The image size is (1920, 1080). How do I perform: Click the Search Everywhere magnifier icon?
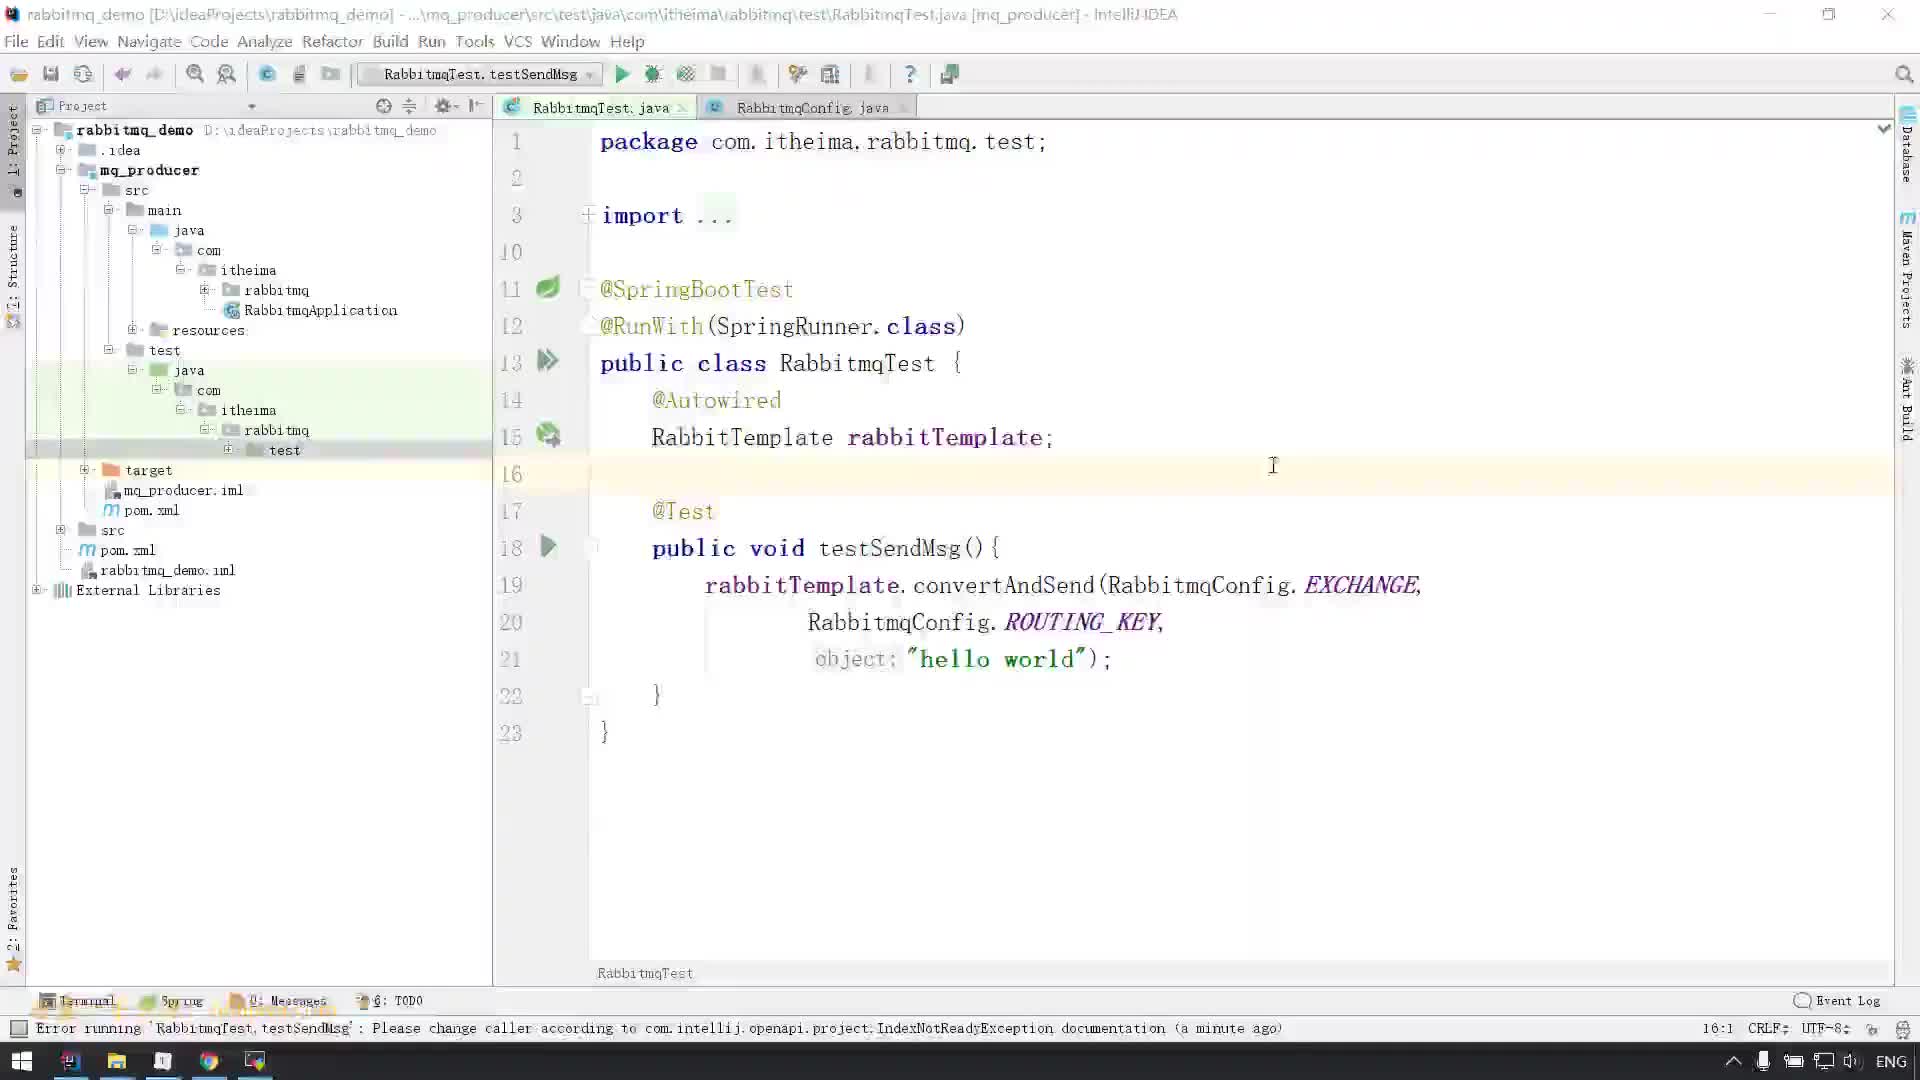tap(1904, 74)
